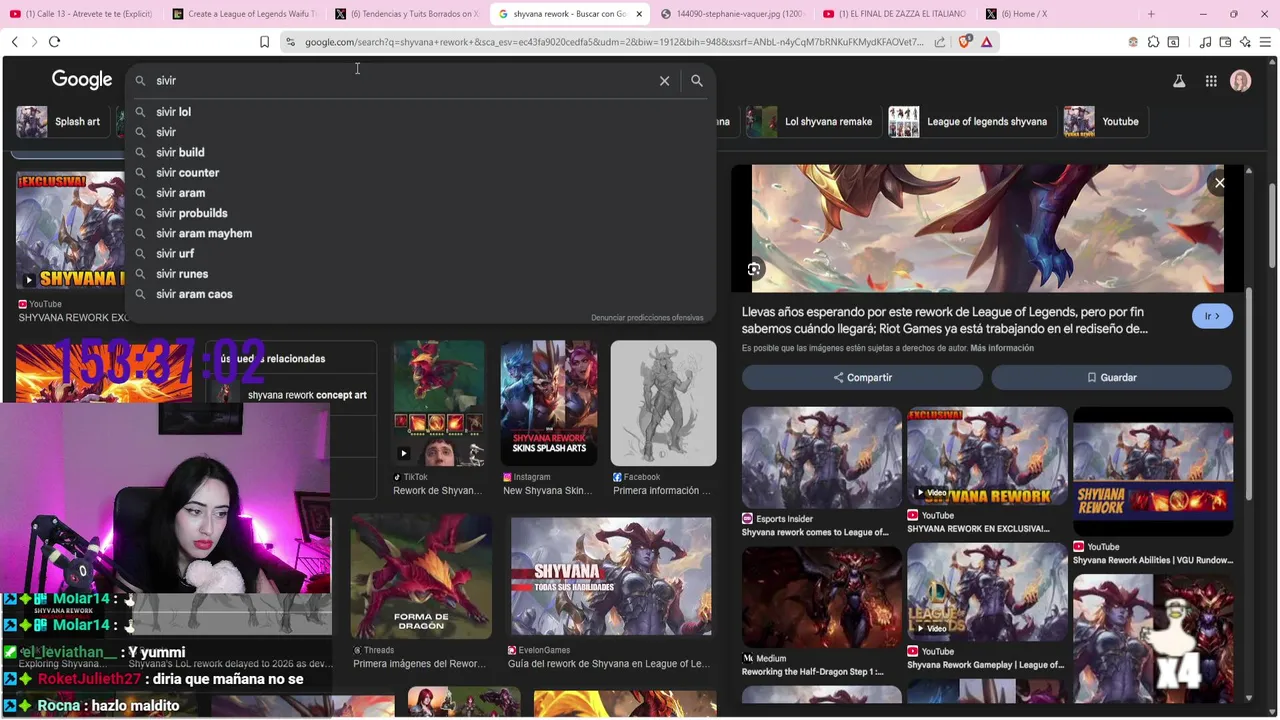1280x720 pixels.
Task: Search inside image with the Lens icon
Action: click(x=754, y=269)
